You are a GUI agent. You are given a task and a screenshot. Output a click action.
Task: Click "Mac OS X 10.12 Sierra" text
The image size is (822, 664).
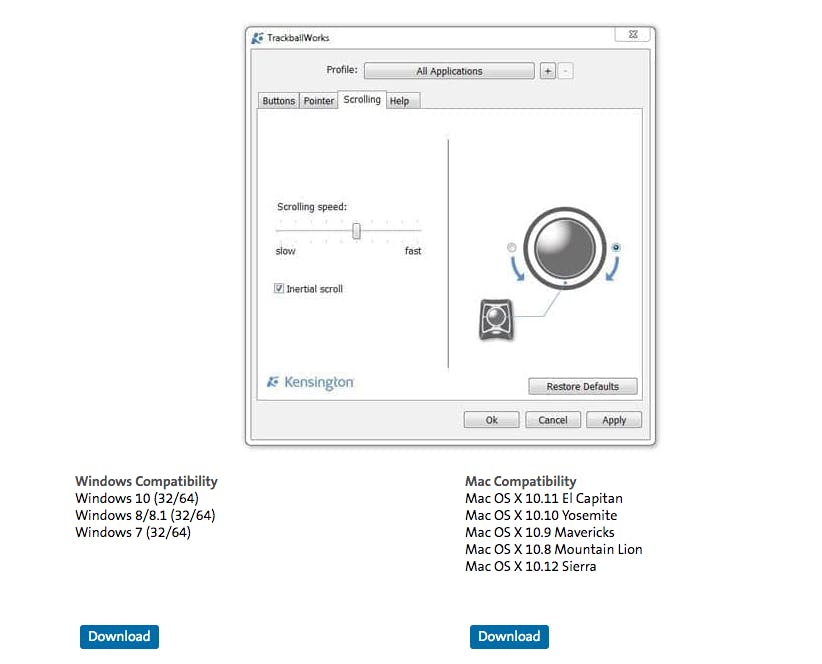[x=531, y=567]
